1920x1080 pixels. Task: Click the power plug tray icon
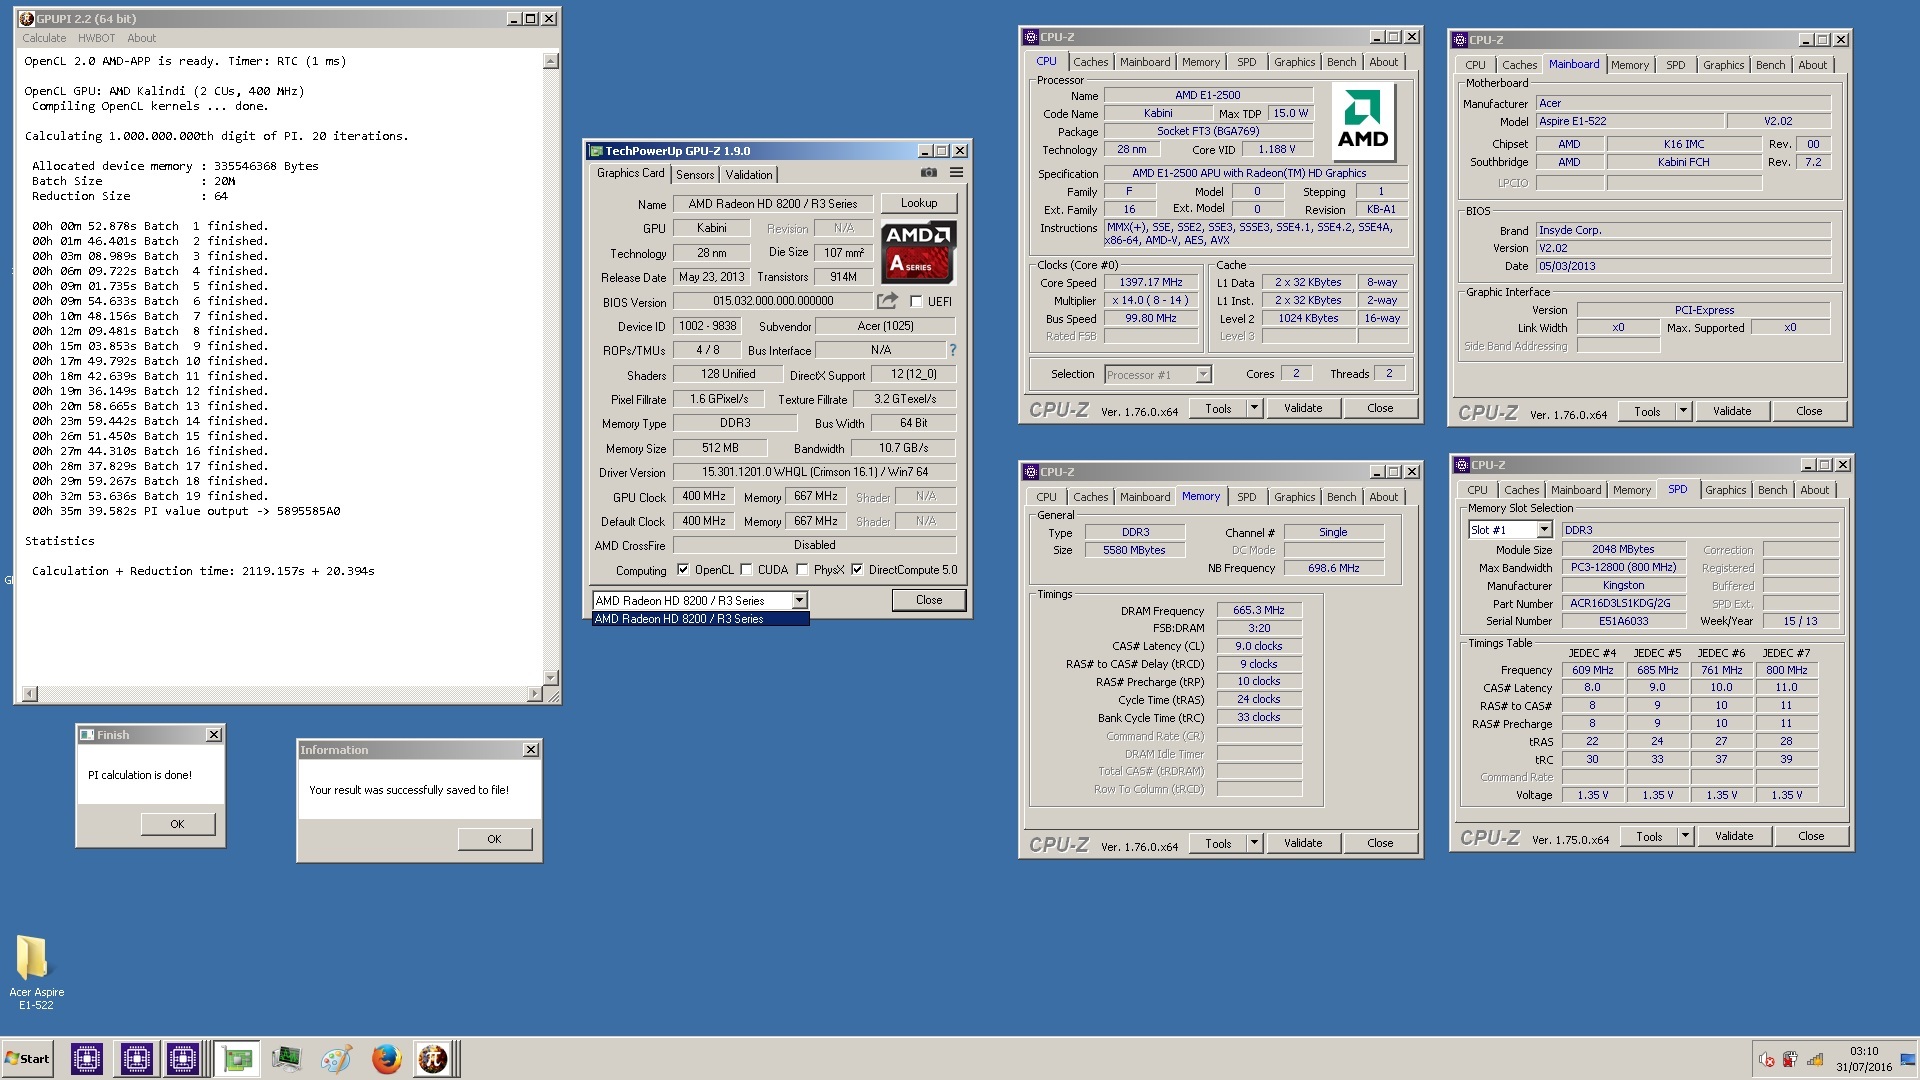tap(1790, 1060)
